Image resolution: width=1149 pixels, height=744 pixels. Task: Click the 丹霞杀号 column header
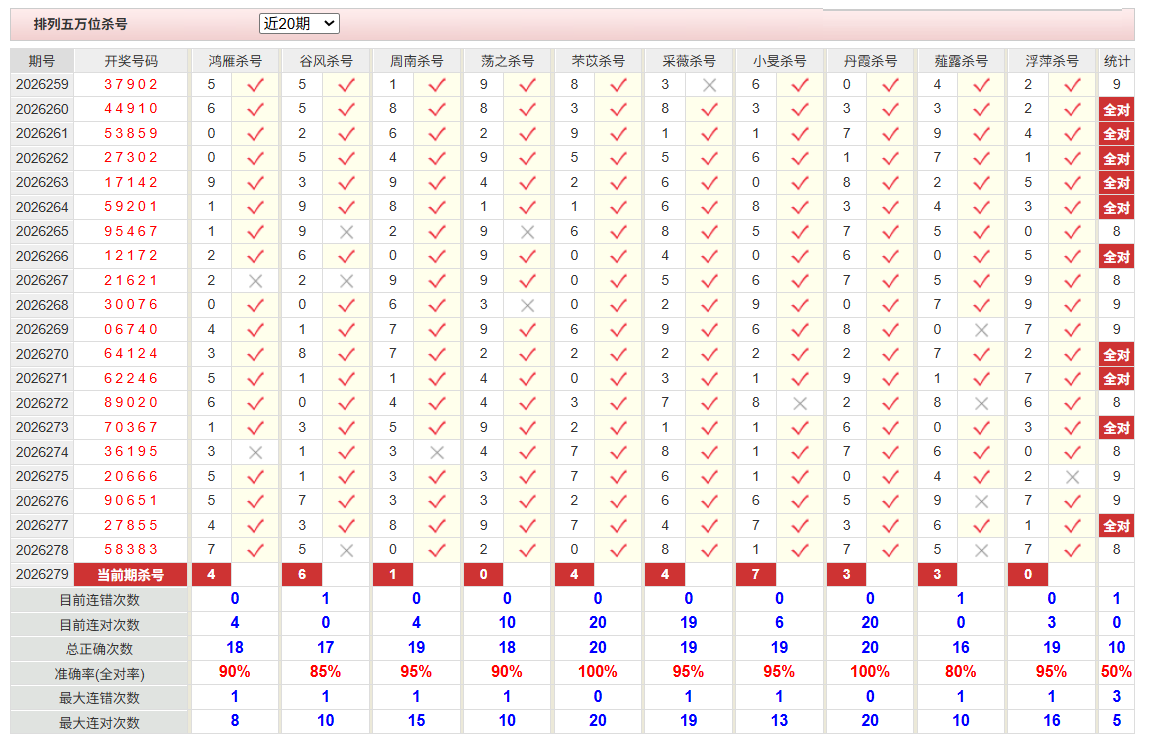coord(870,61)
